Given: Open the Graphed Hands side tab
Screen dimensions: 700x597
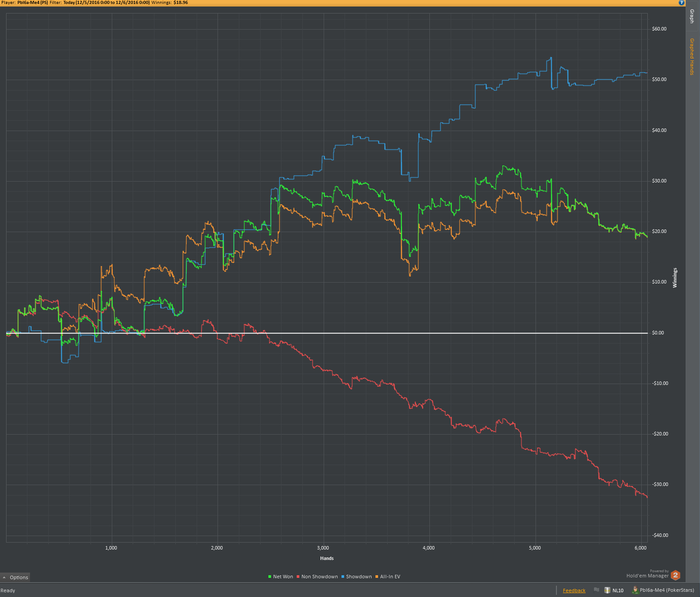Looking at the screenshot, I should click(x=692, y=56).
